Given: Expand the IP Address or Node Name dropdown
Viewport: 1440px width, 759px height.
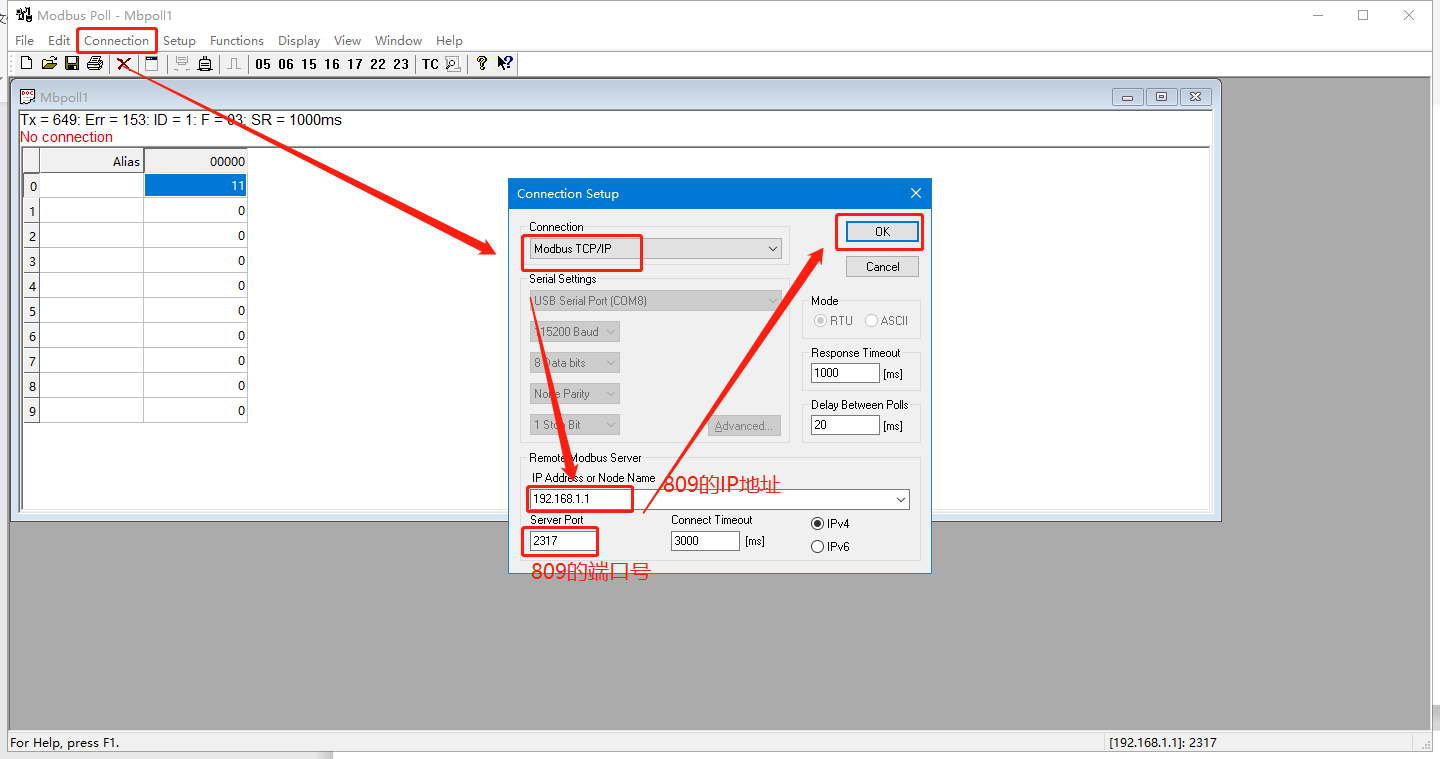Looking at the screenshot, I should coord(900,499).
